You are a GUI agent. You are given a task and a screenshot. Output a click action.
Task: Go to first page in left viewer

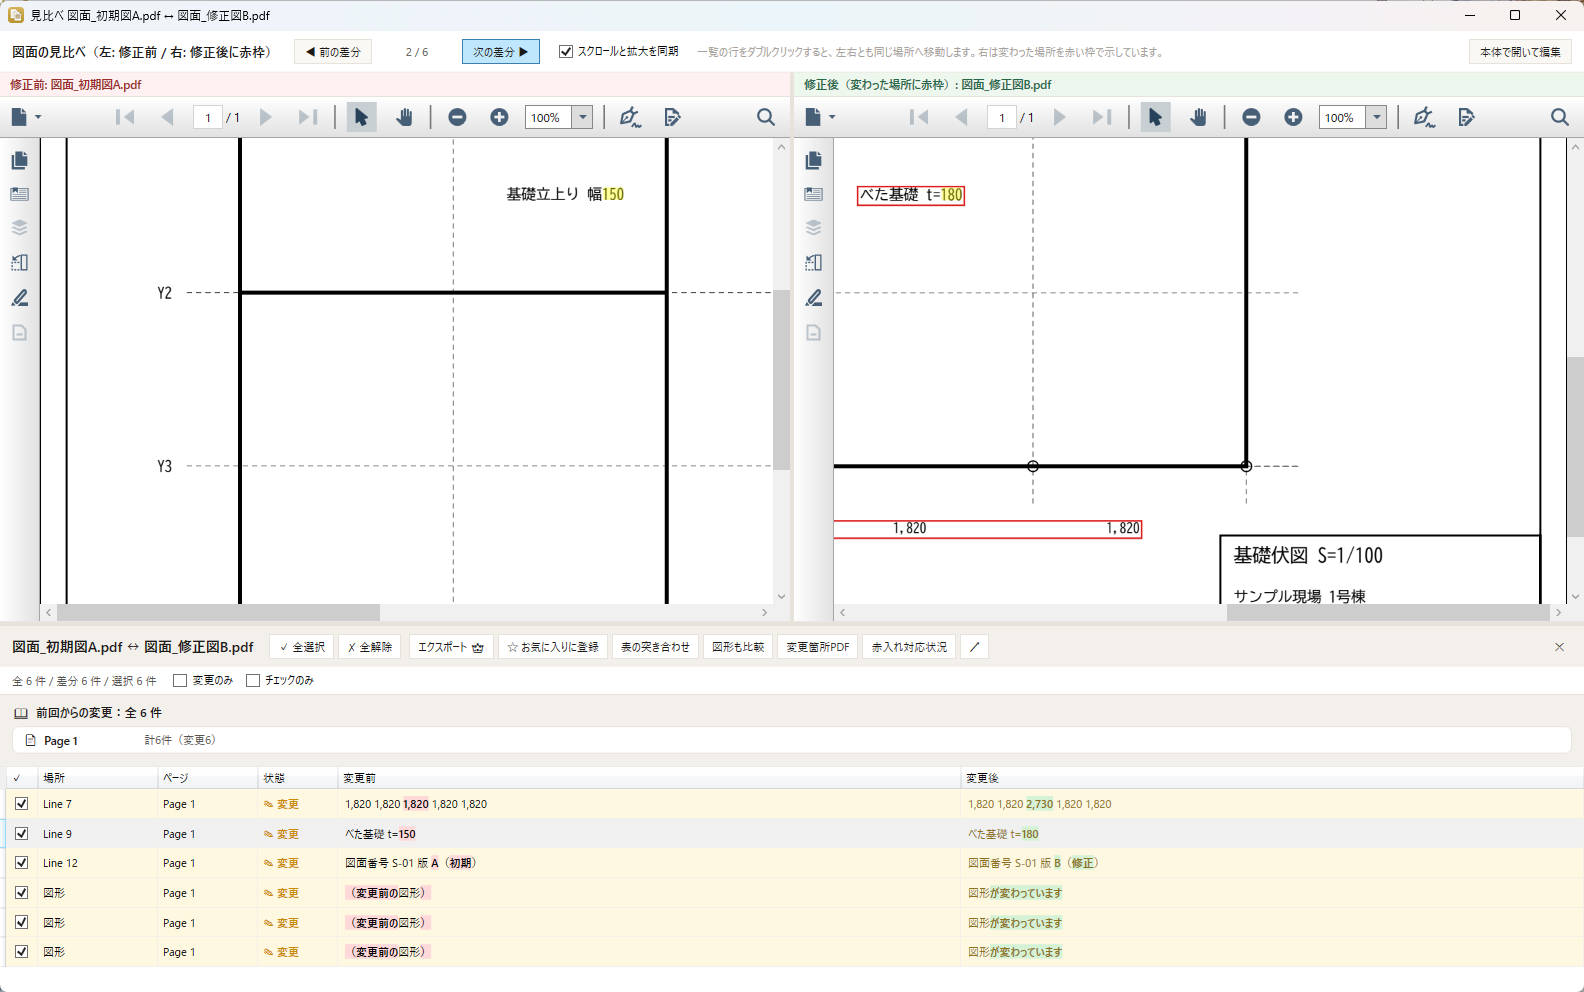click(125, 117)
